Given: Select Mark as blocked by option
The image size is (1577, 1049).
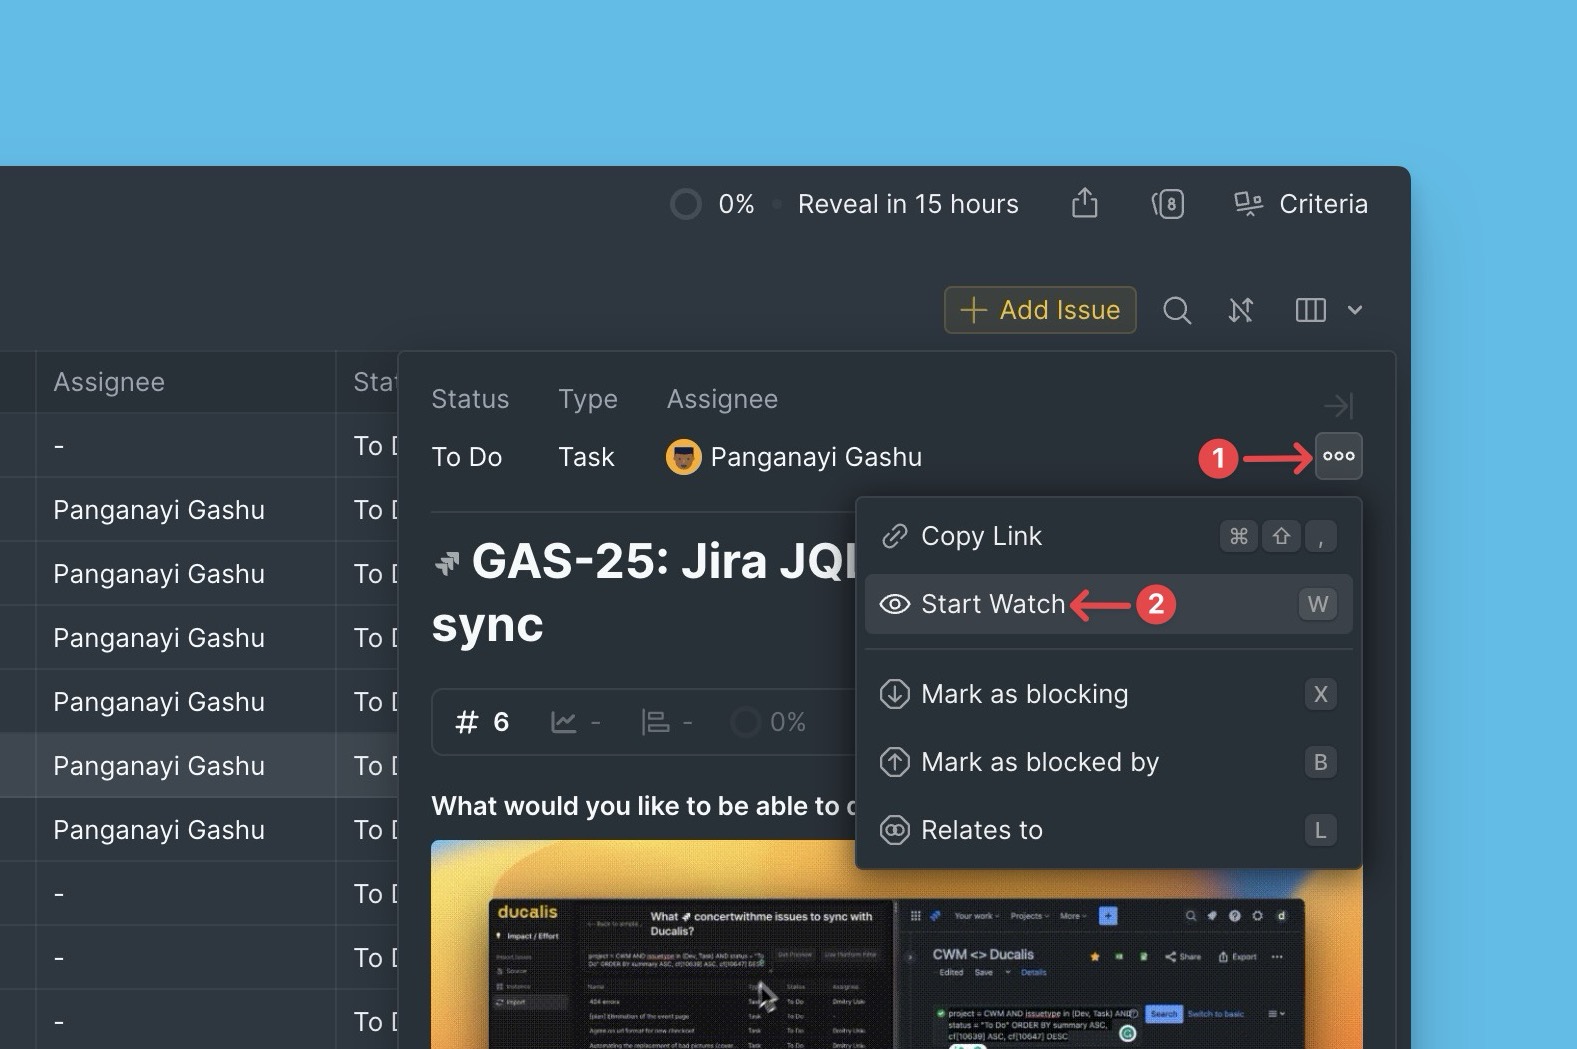Looking at the screenshot, I should tap(1039, 762).
